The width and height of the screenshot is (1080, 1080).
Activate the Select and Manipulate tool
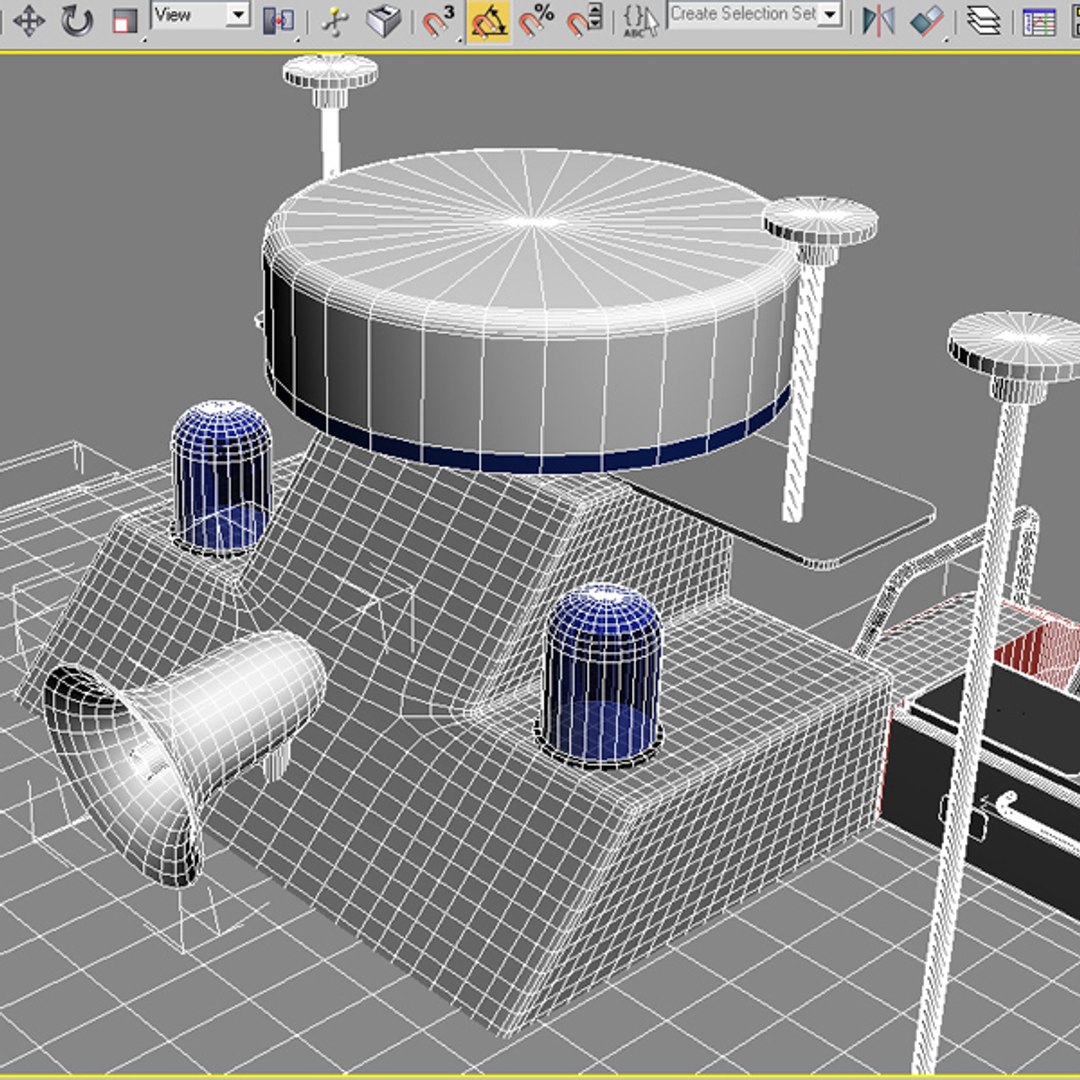[335, 21]
